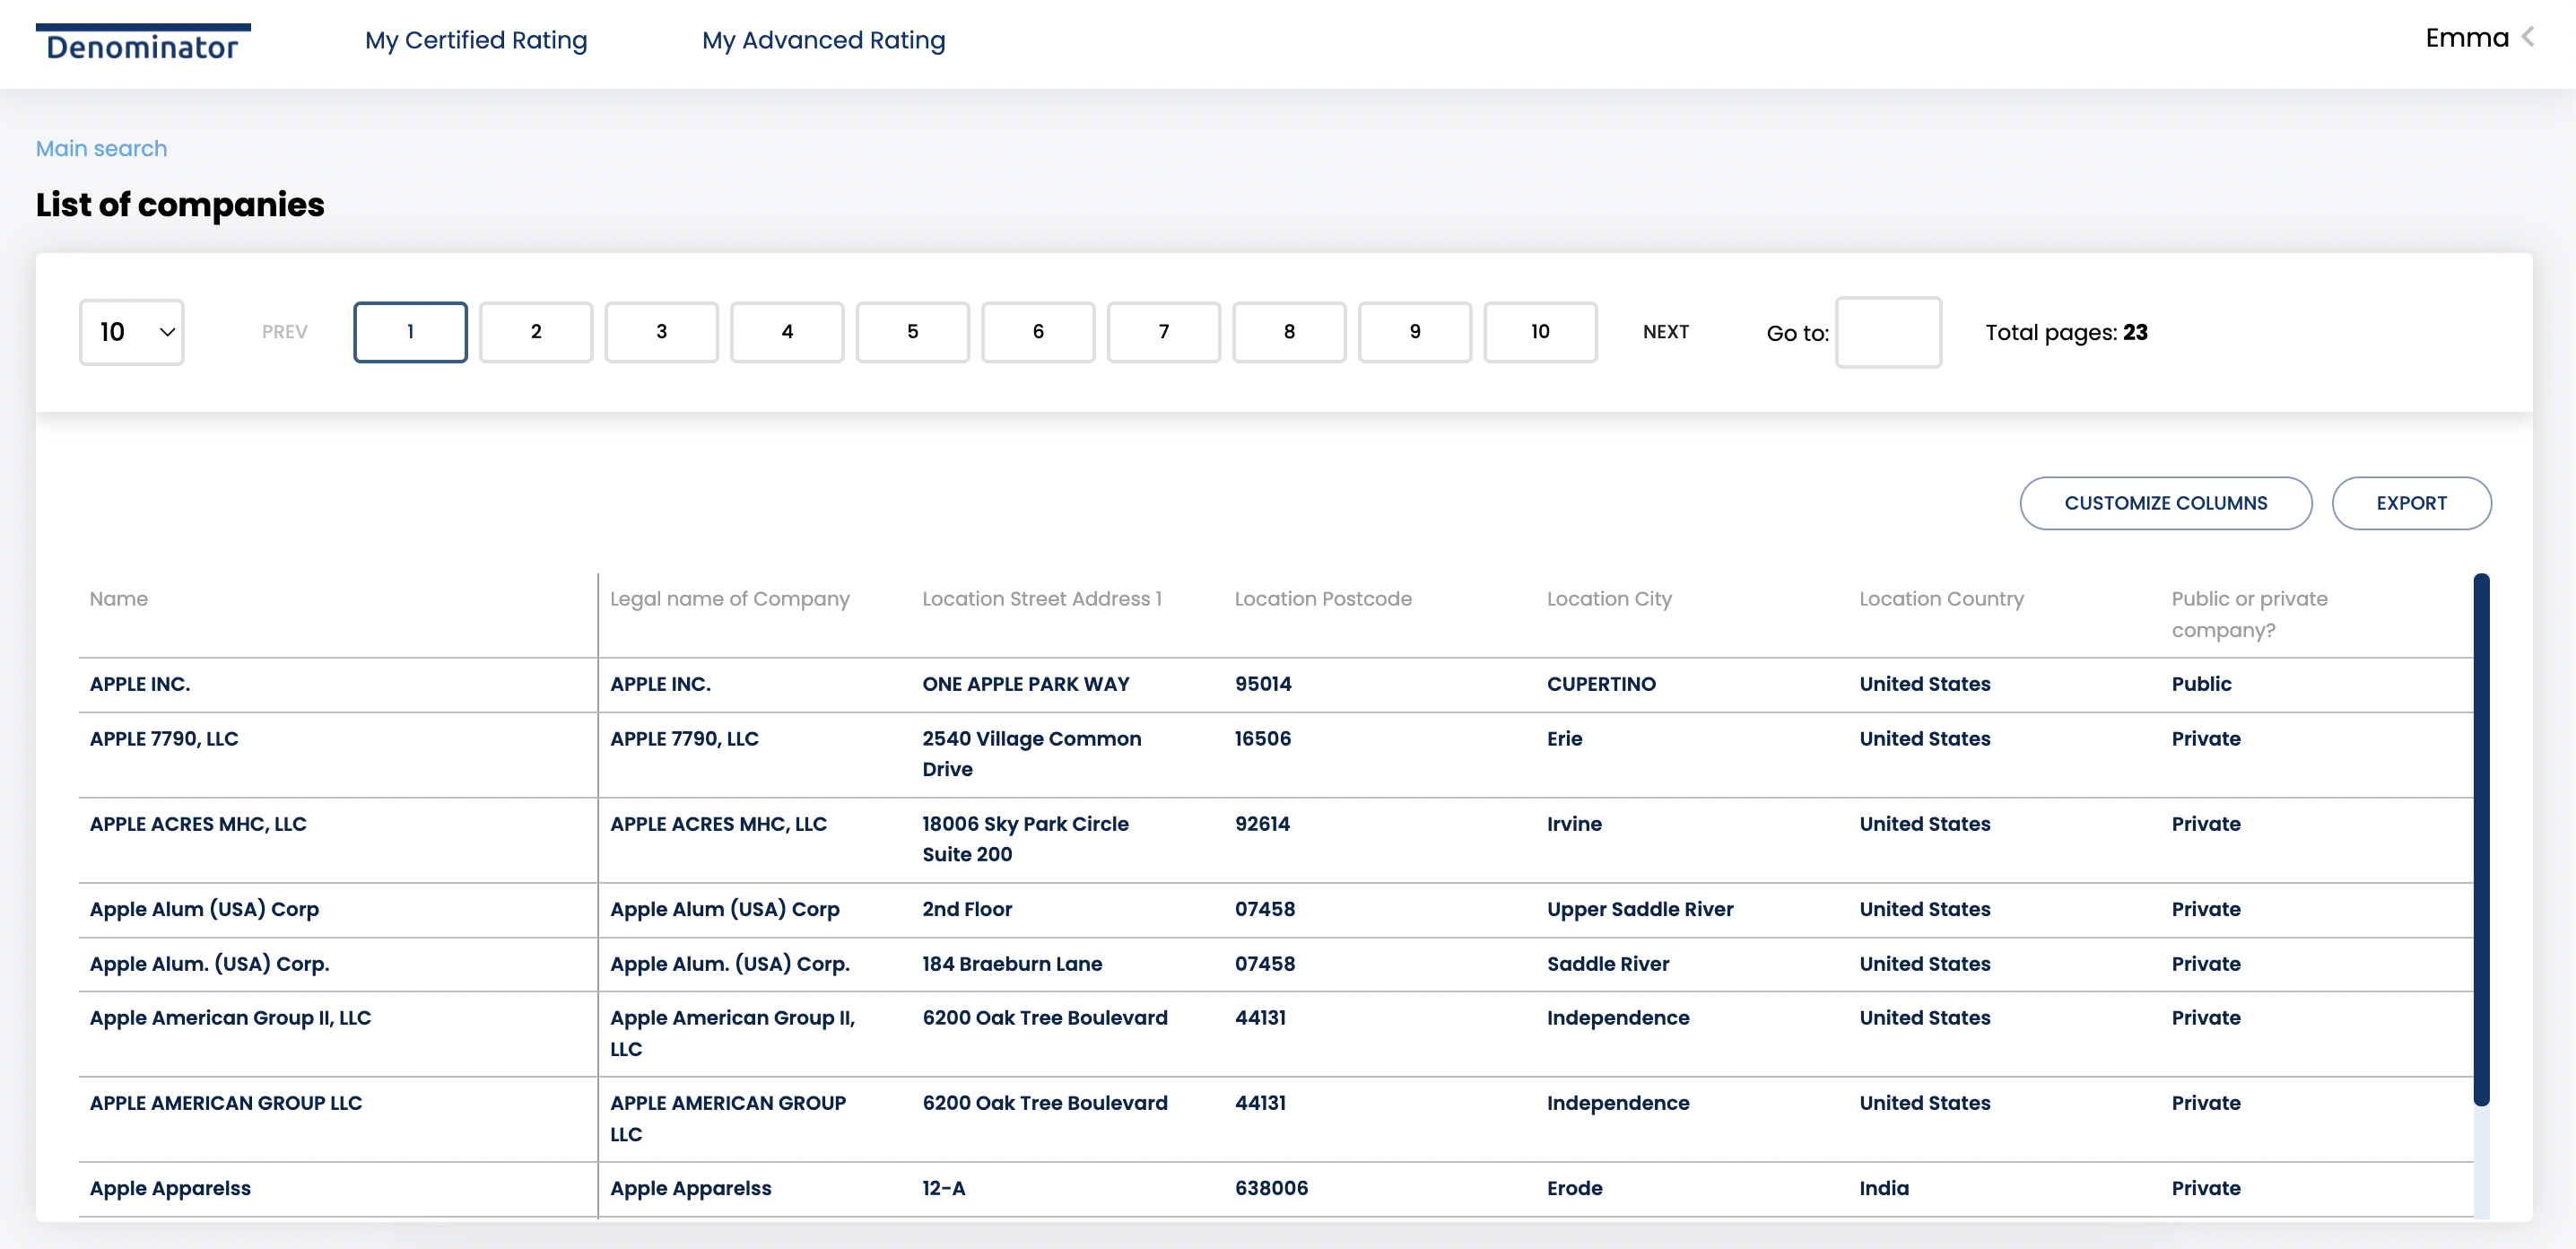2576x1249 pixels.
Task: Click the Prev pagination button
Action: point(284,332)
